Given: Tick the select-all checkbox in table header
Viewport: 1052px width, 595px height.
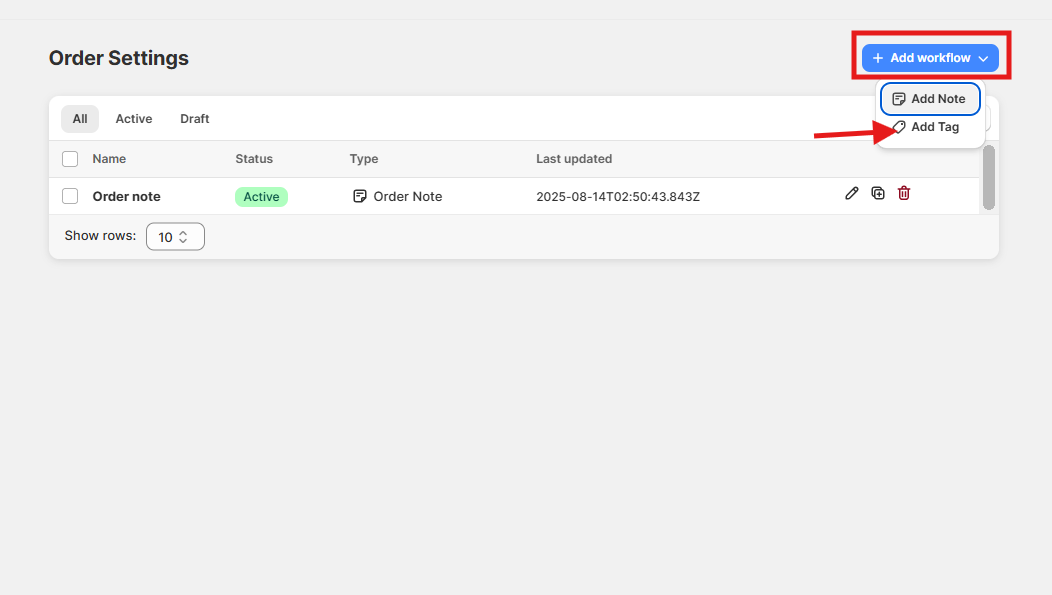Looking at the screenshot, I should click(70, 159).
